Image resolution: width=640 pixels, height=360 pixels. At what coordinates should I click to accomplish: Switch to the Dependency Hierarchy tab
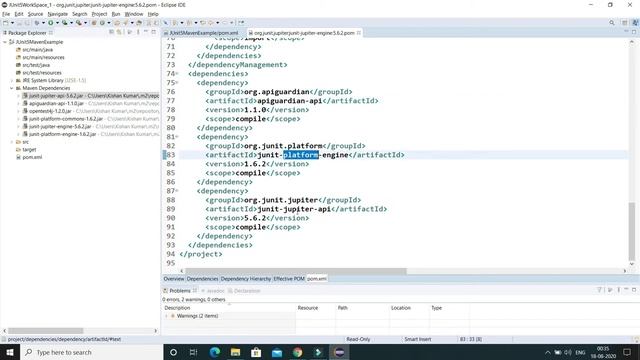tap(246, 279)
